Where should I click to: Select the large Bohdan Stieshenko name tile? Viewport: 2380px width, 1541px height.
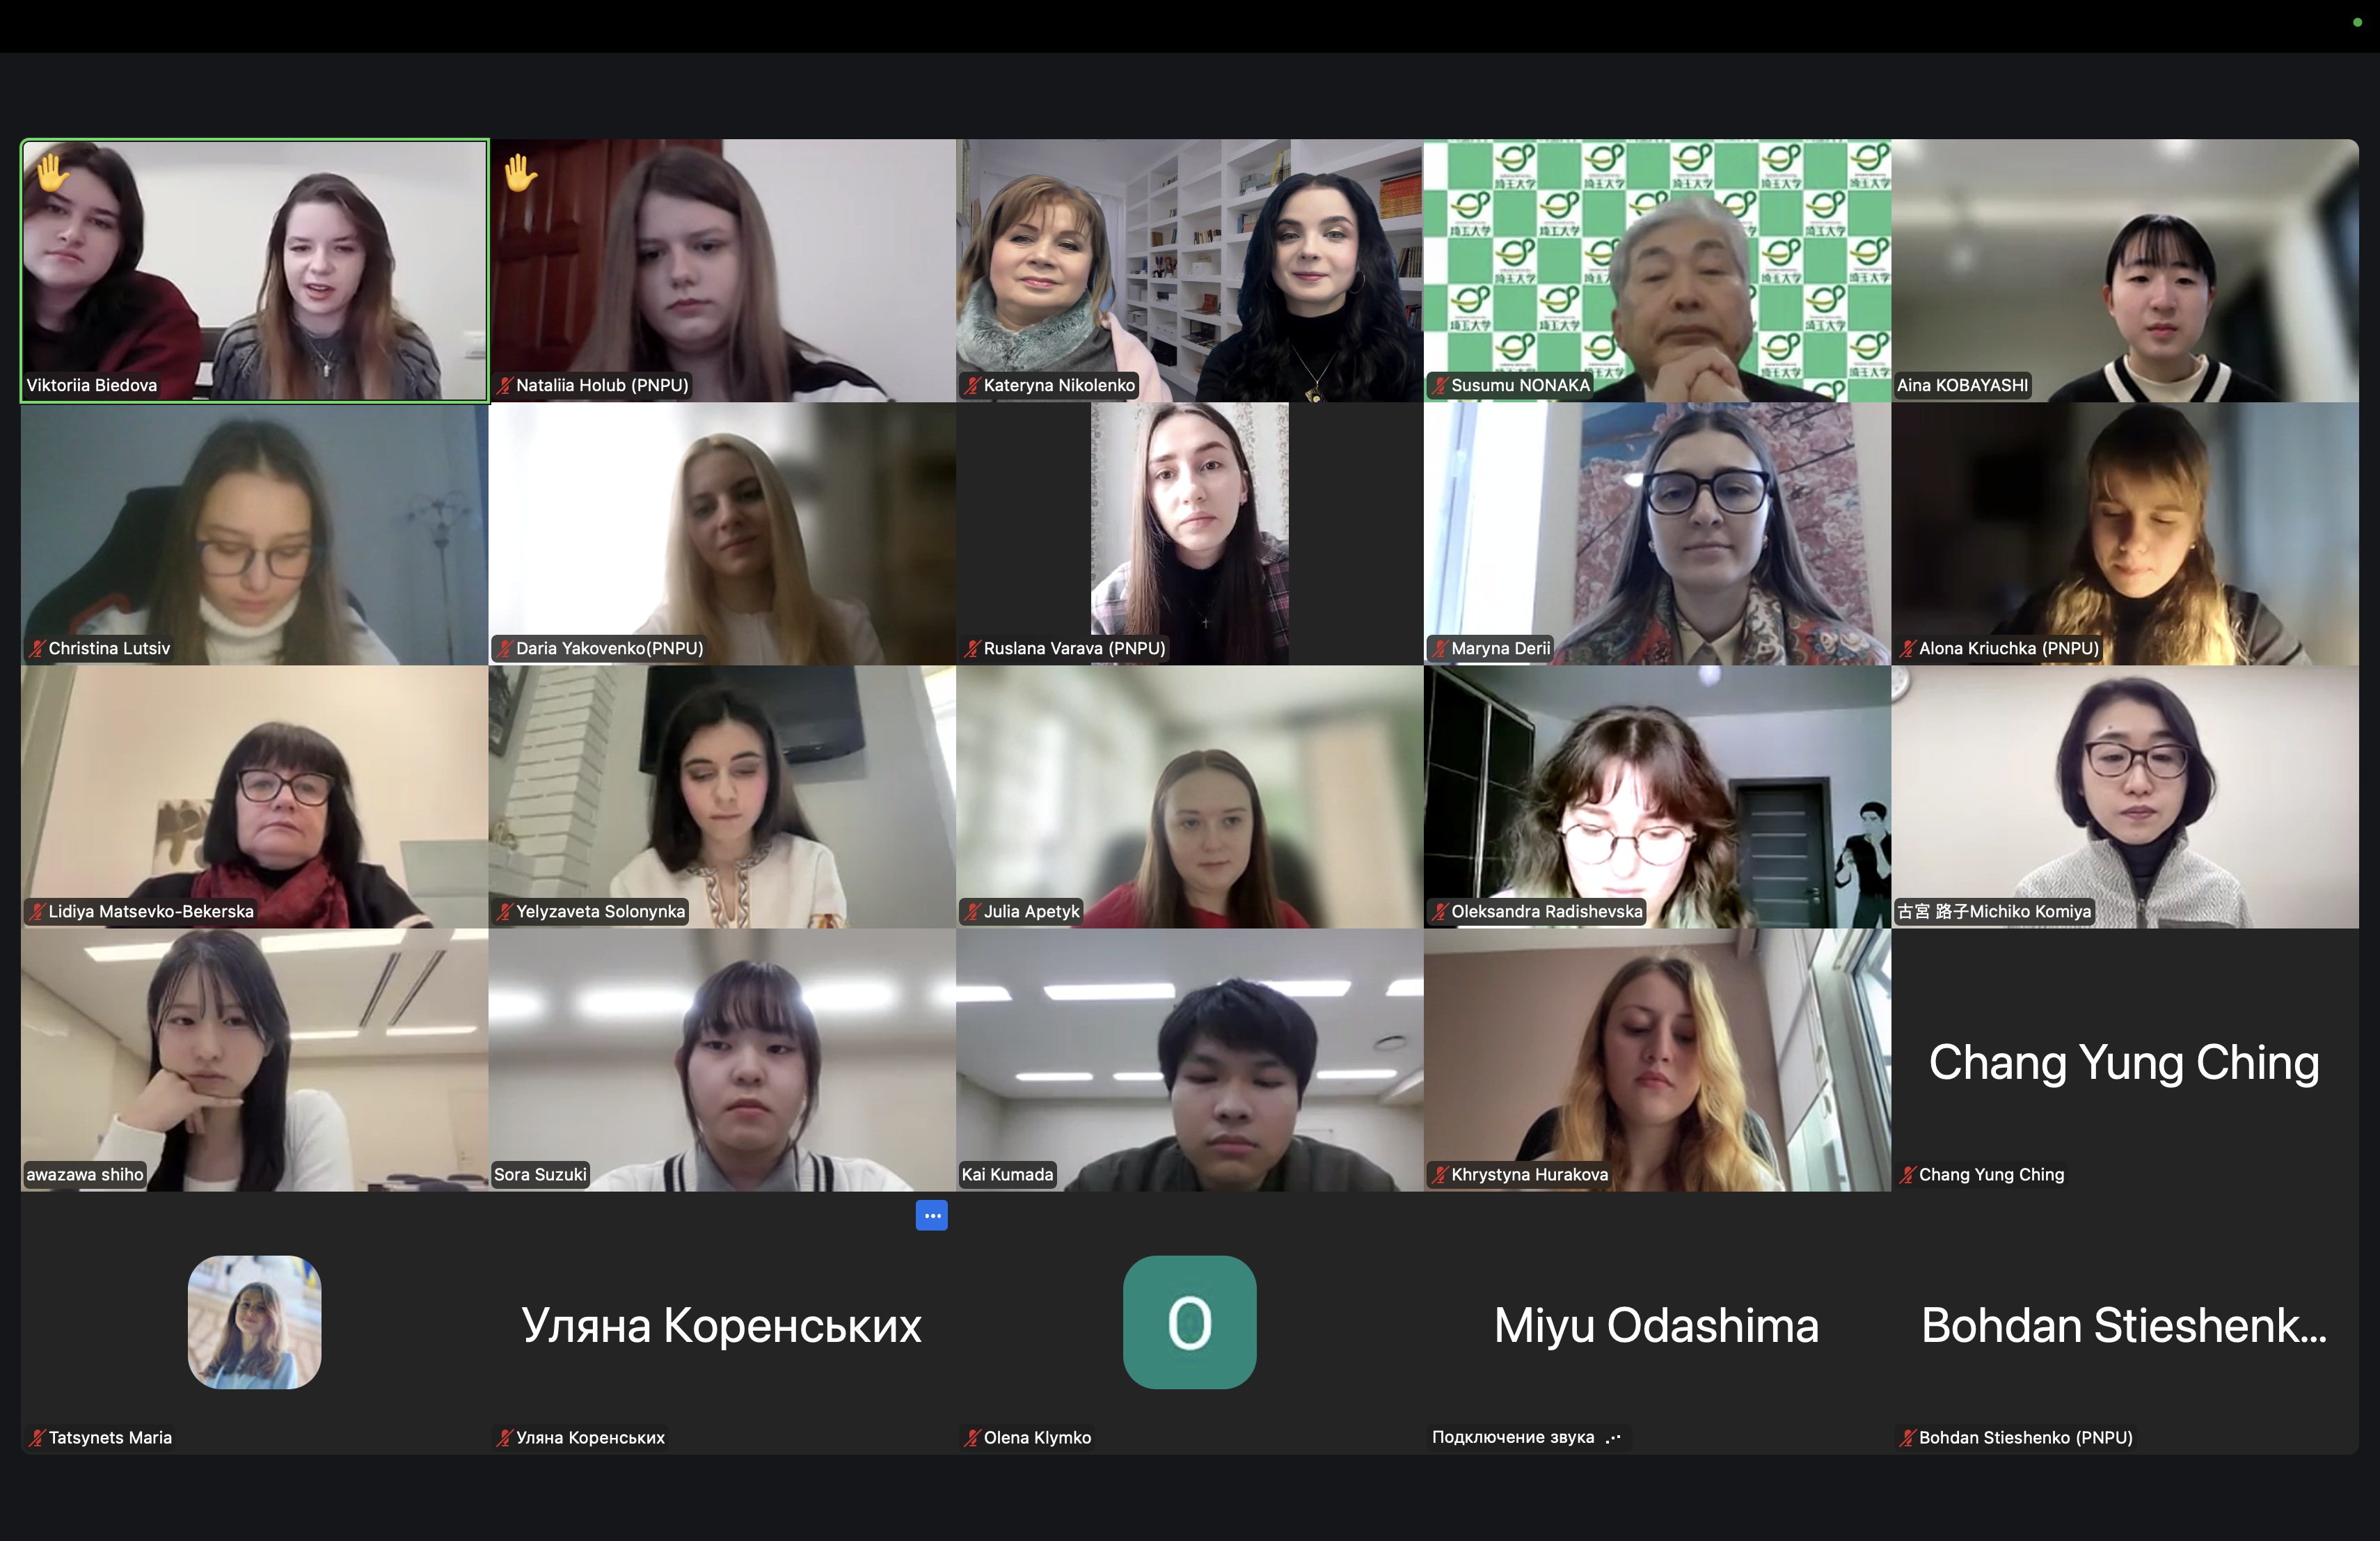coord(2125,1323)
